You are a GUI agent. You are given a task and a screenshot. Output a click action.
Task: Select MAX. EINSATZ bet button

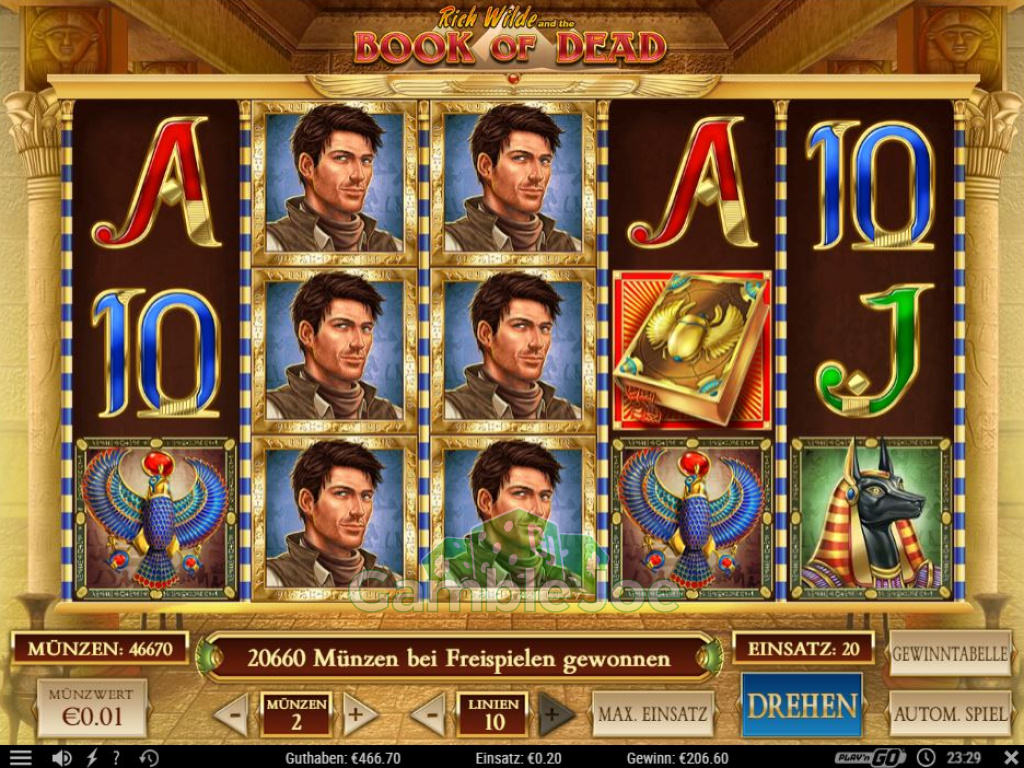pos(653,714)
